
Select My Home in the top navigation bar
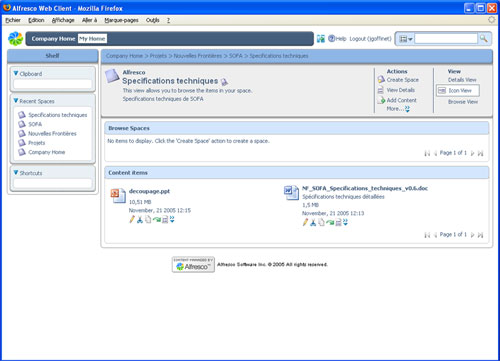pyautogui.click(x=92, y=39)
